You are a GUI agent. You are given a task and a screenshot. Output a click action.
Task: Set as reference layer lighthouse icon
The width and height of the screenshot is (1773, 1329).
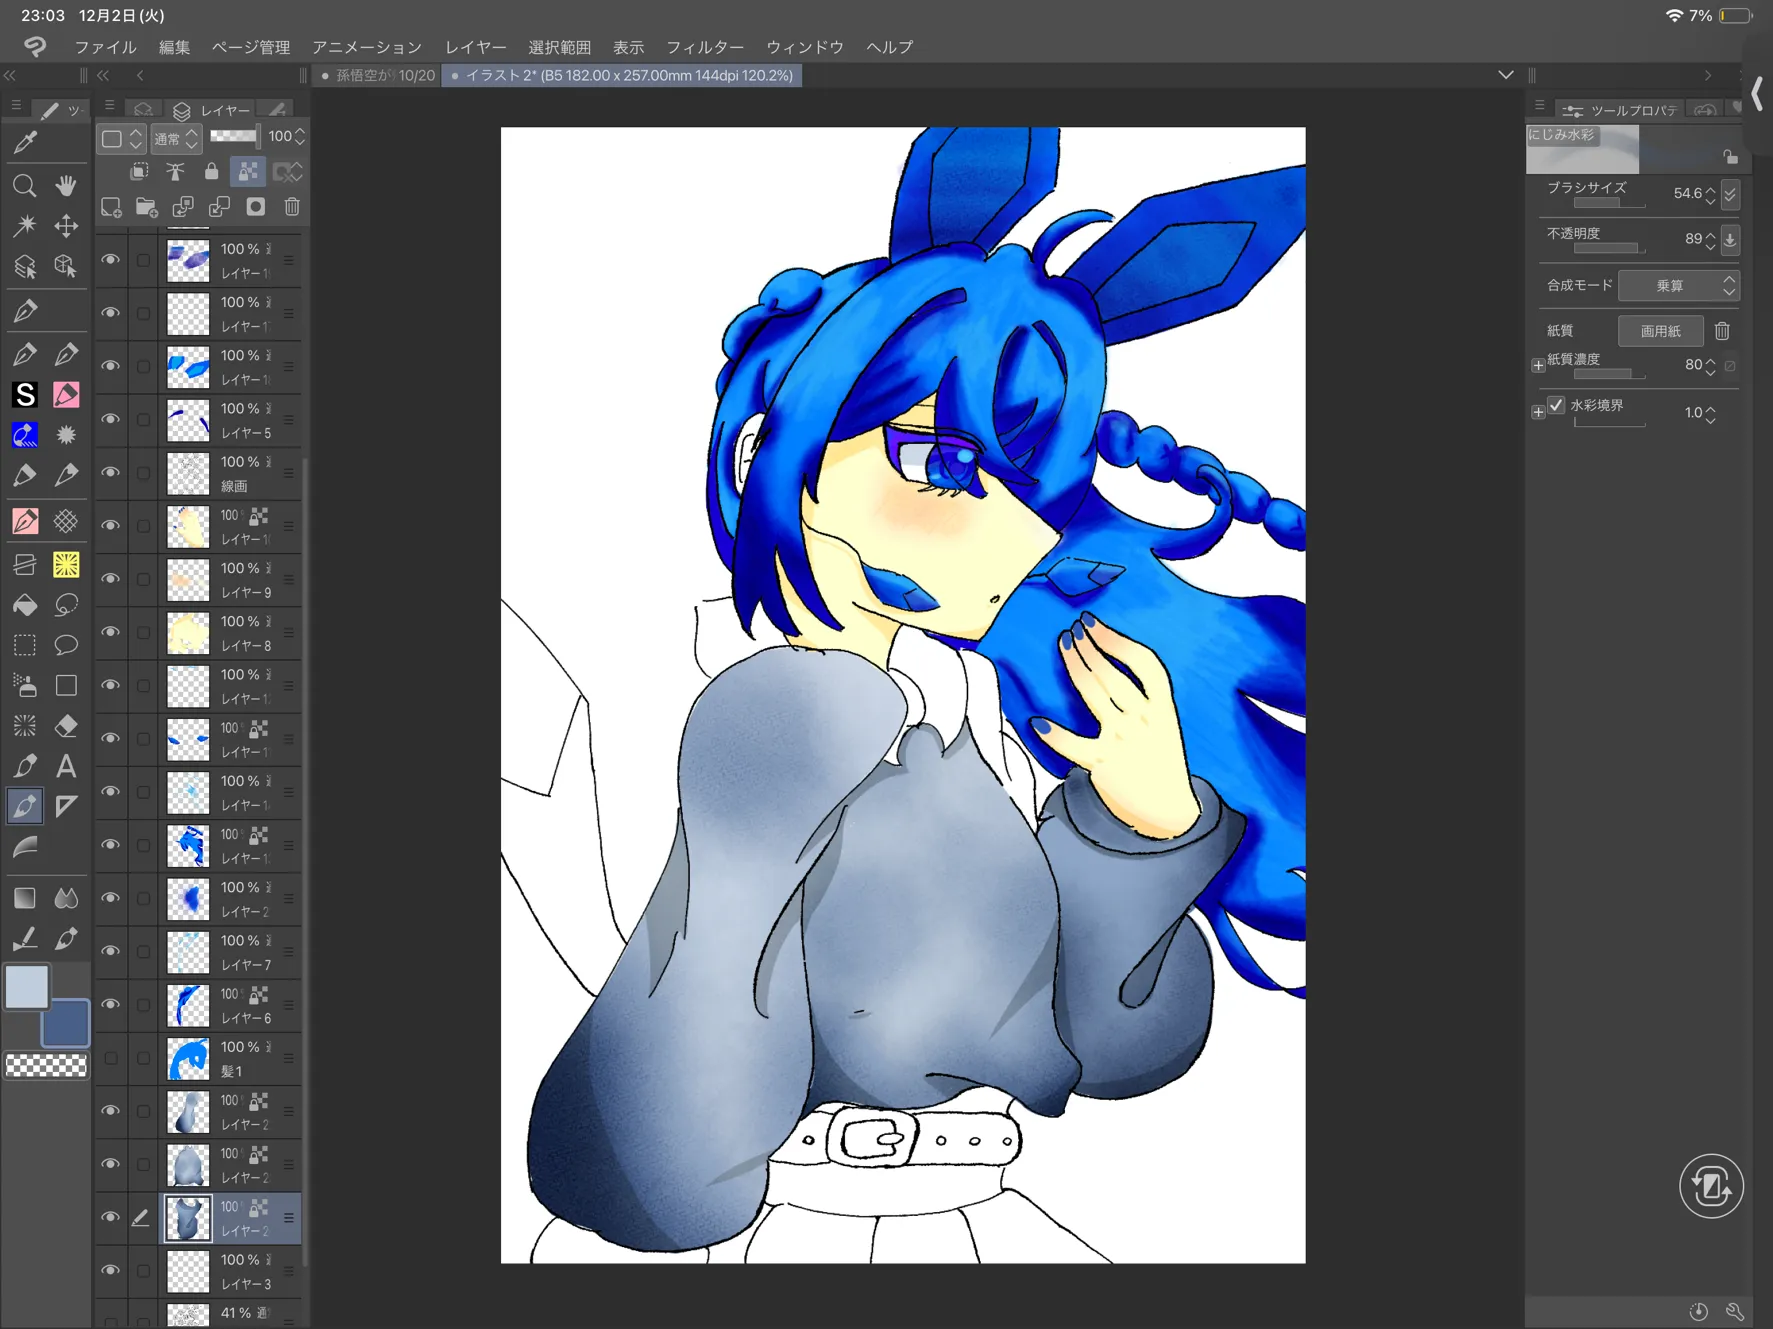pyautogui.click(x=175, y=172)
